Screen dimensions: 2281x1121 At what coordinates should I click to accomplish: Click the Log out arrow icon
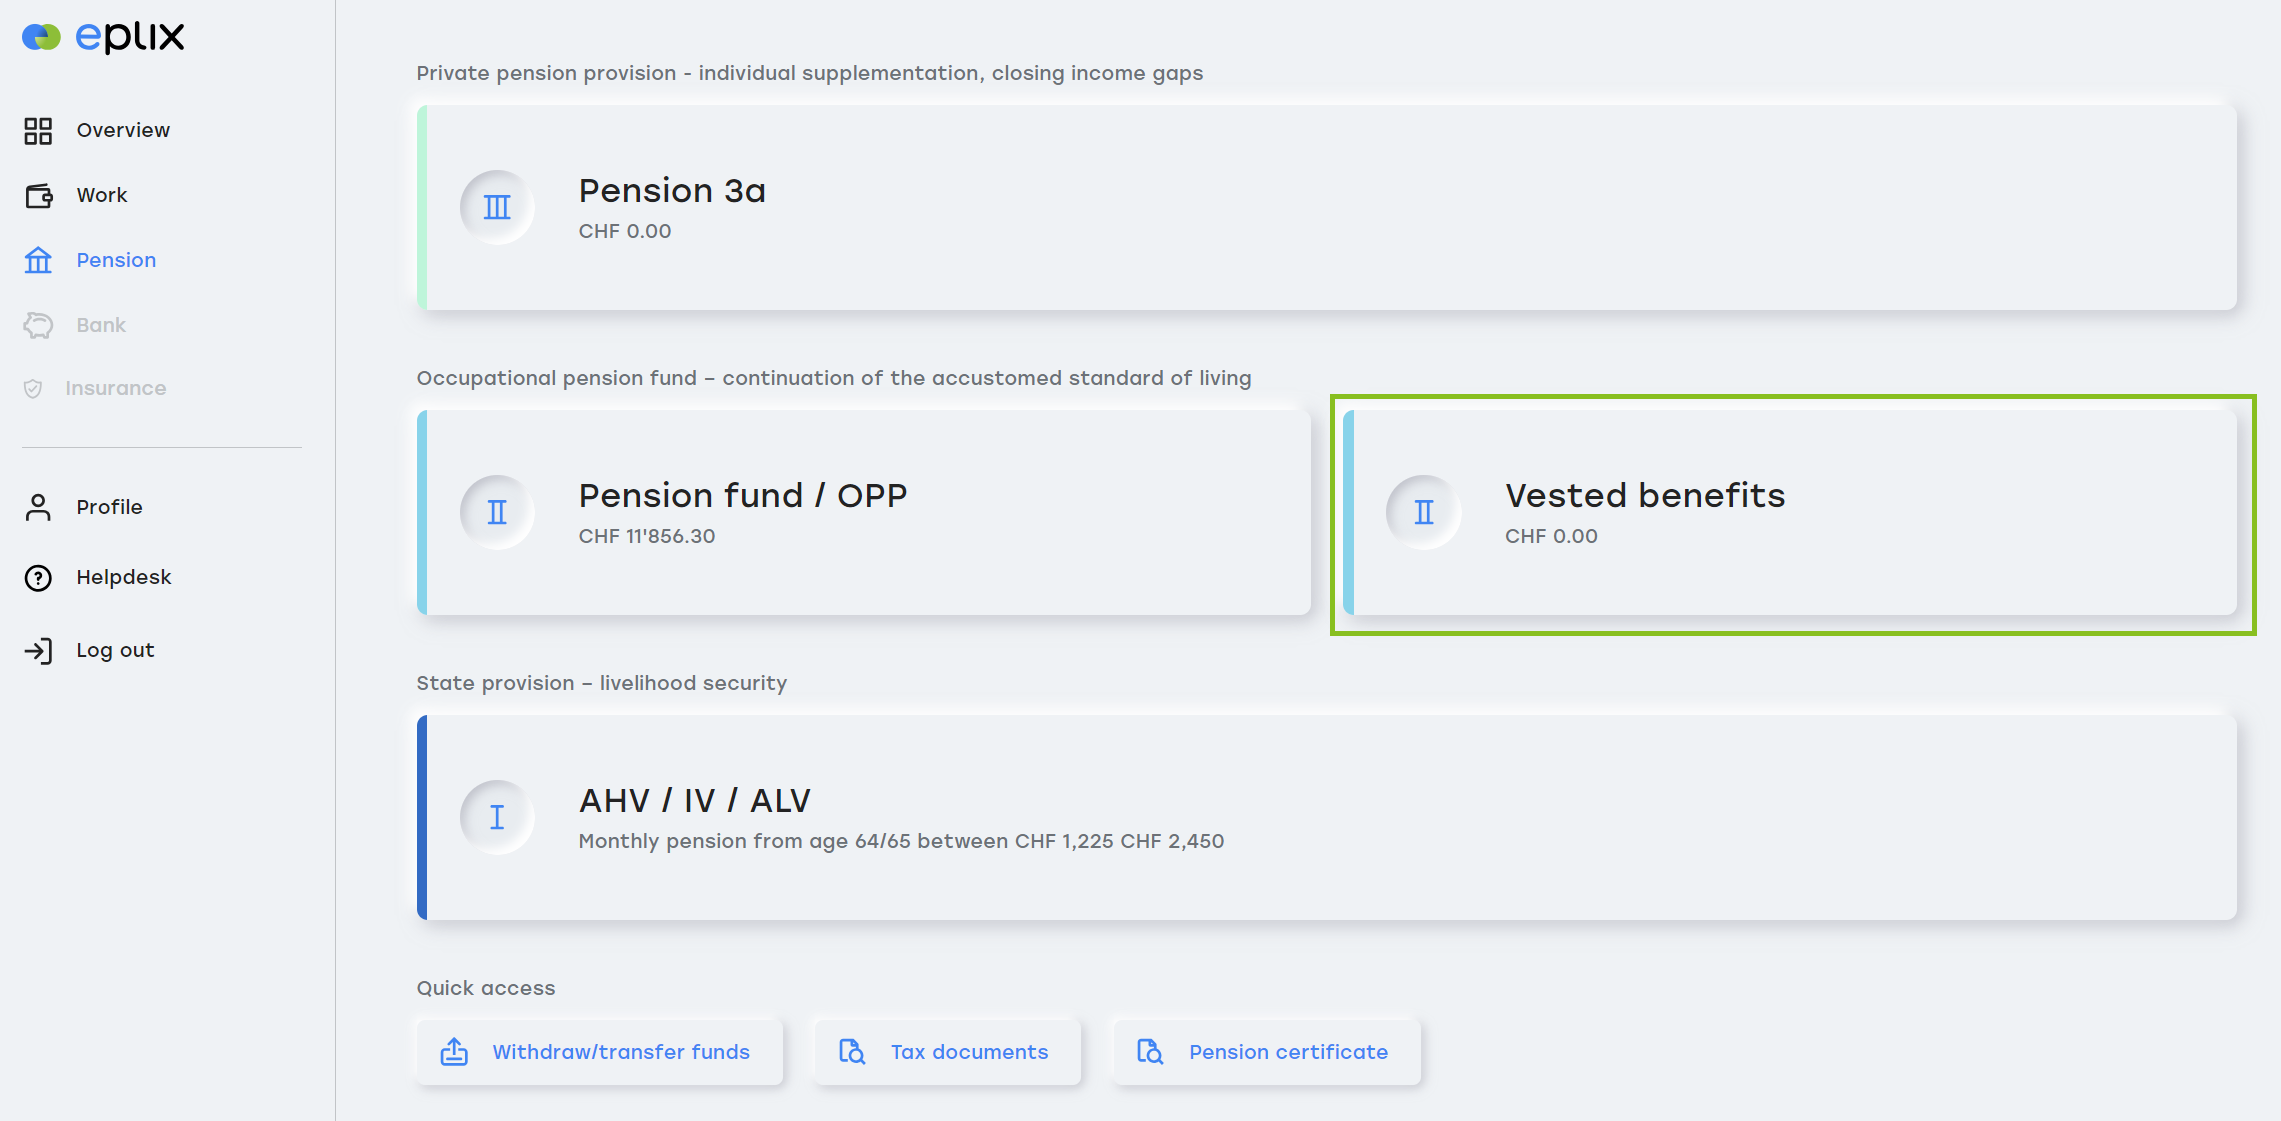[x=38, y=651]
